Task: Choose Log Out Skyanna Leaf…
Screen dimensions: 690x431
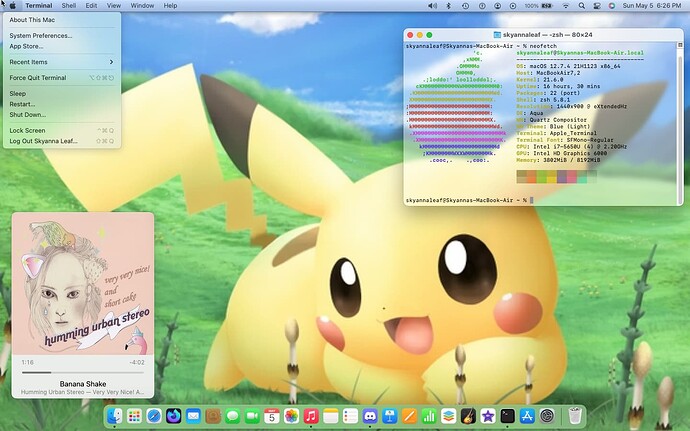Action: (62, 141)
